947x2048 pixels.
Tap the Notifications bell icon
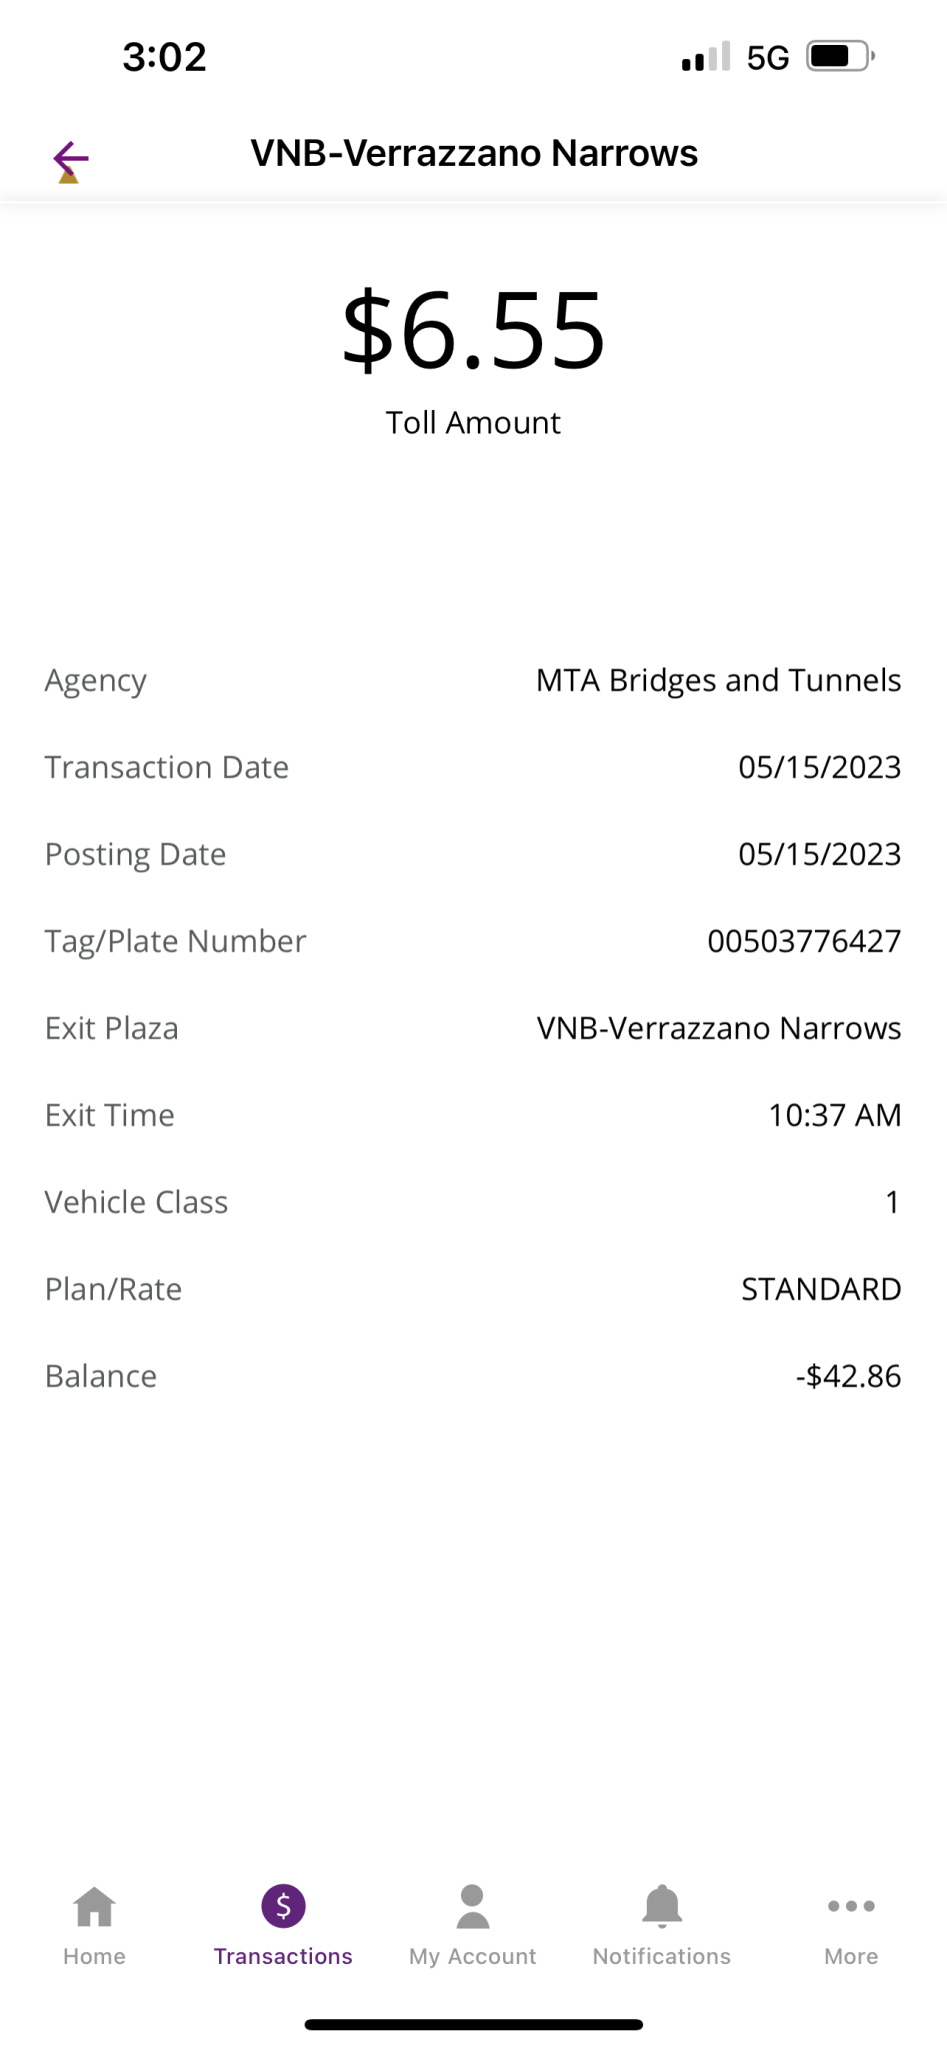[661, 1906]
